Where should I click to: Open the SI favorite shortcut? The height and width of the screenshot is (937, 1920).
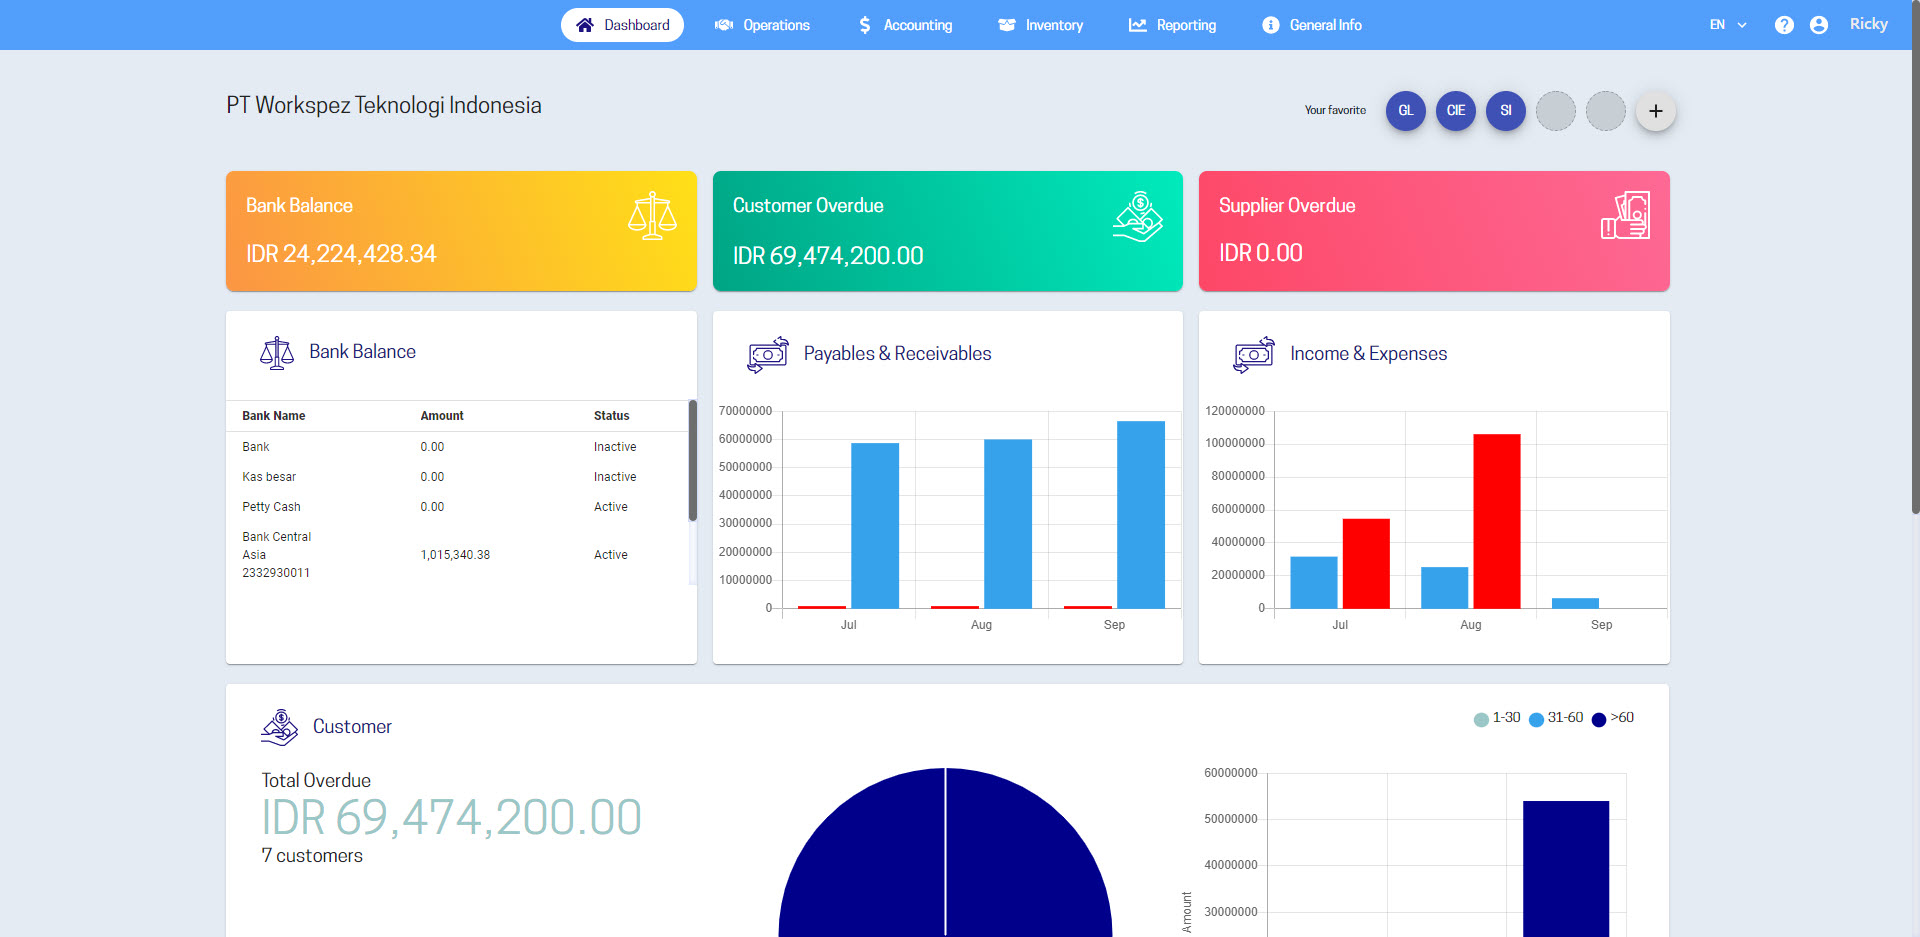1506,111
